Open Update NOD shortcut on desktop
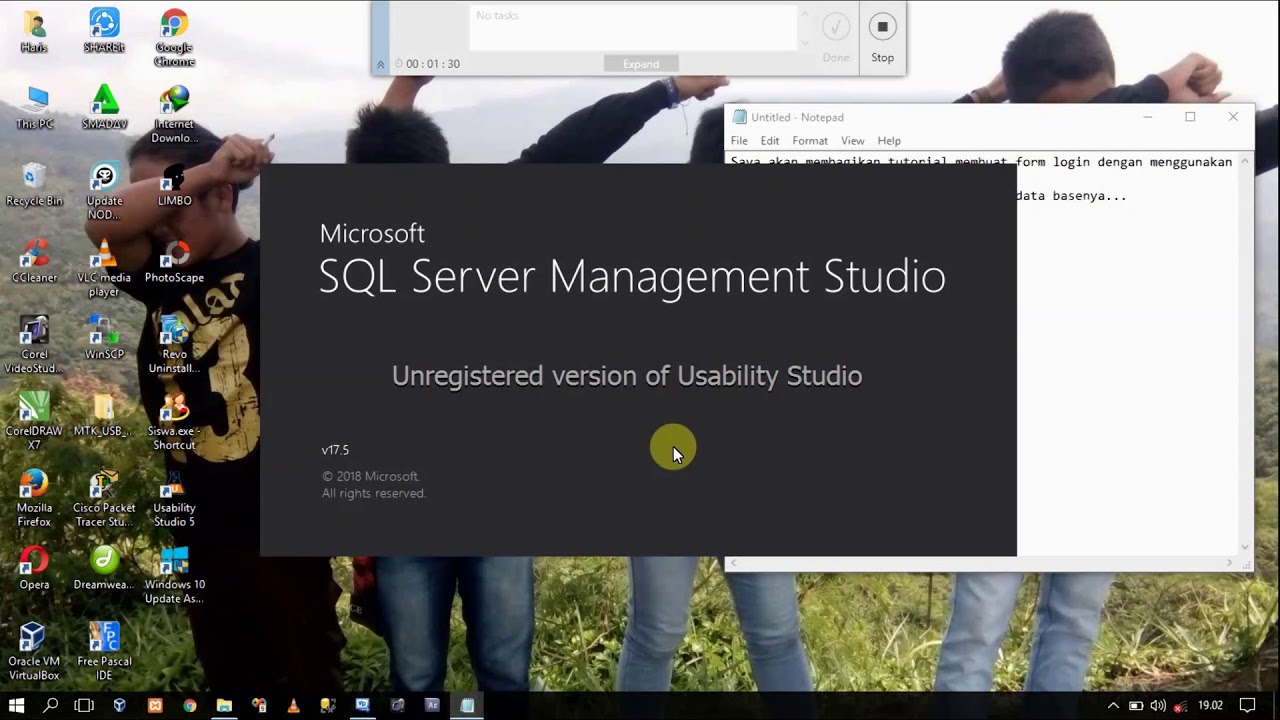 point(104,192)
